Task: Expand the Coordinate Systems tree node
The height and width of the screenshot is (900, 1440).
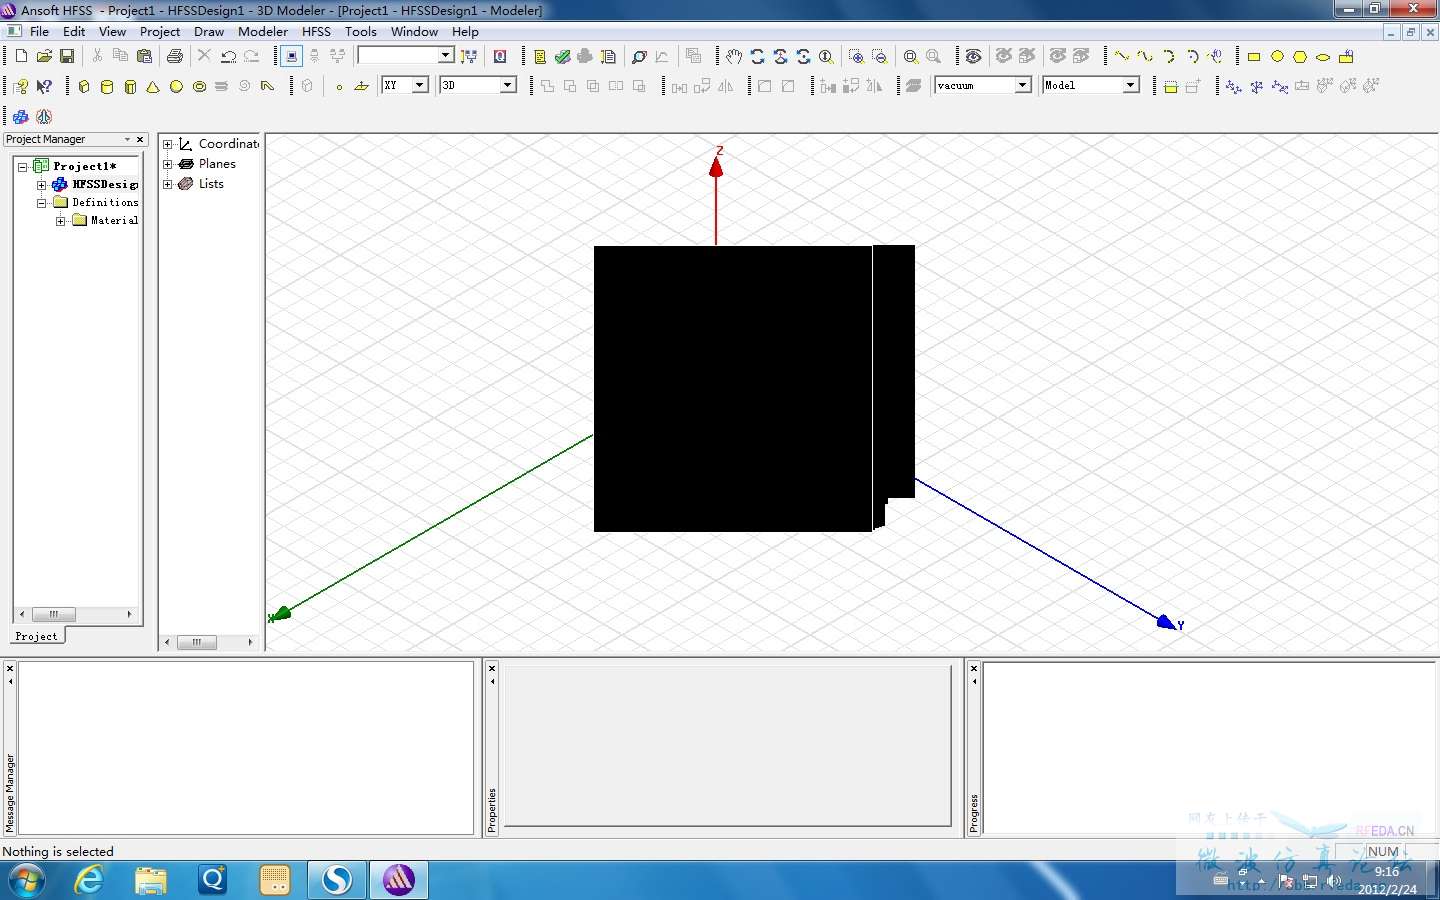Action: point(168,144)
